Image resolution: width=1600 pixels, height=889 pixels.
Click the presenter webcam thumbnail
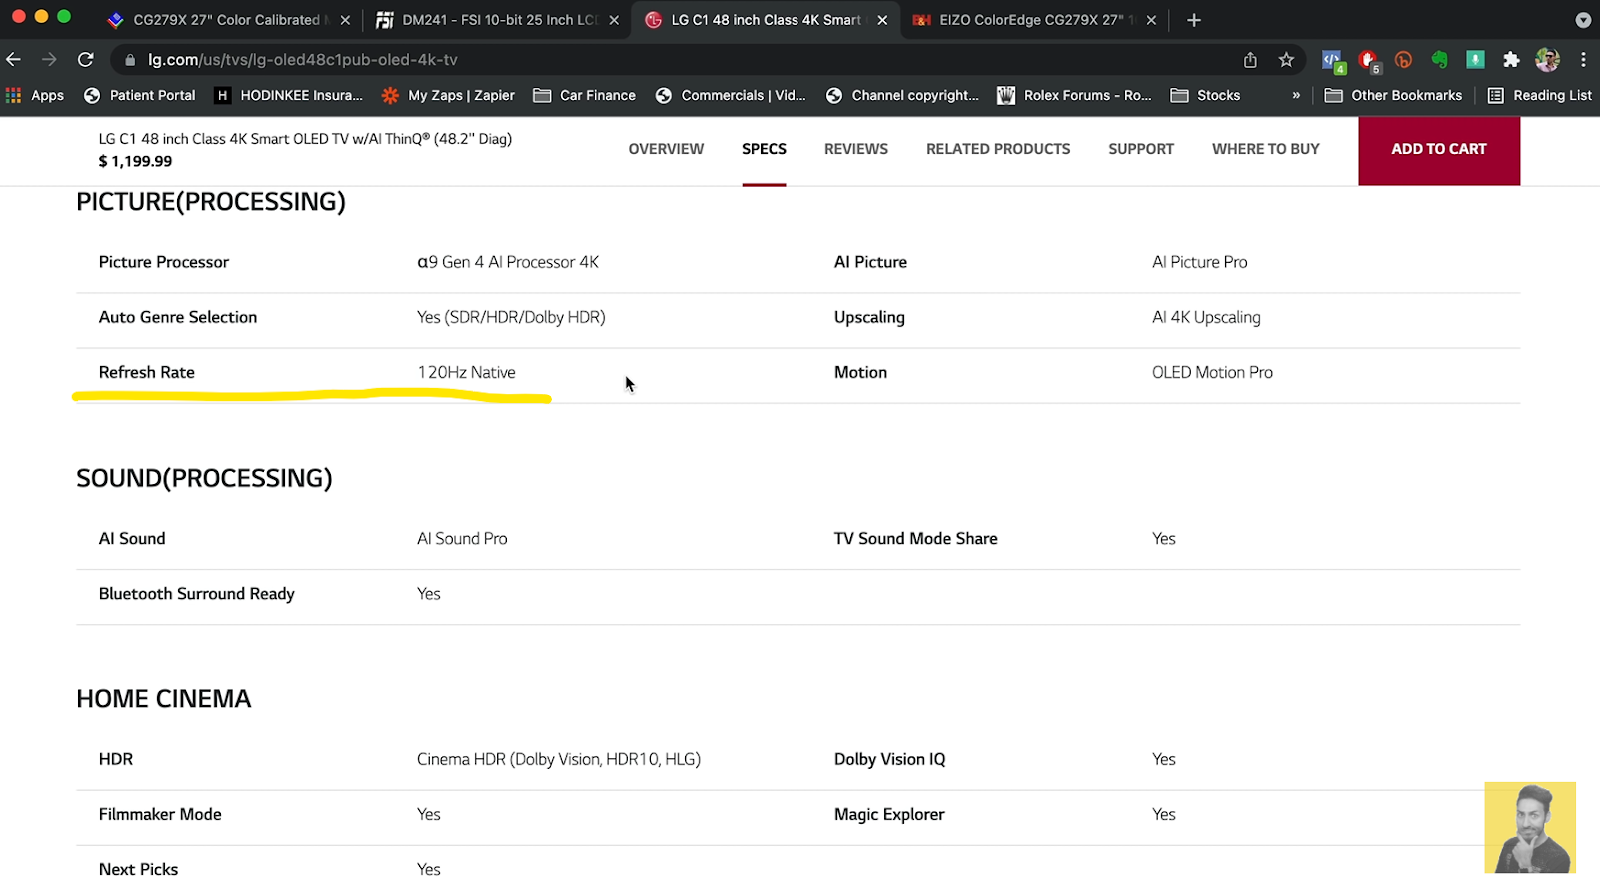point(1530,827)
